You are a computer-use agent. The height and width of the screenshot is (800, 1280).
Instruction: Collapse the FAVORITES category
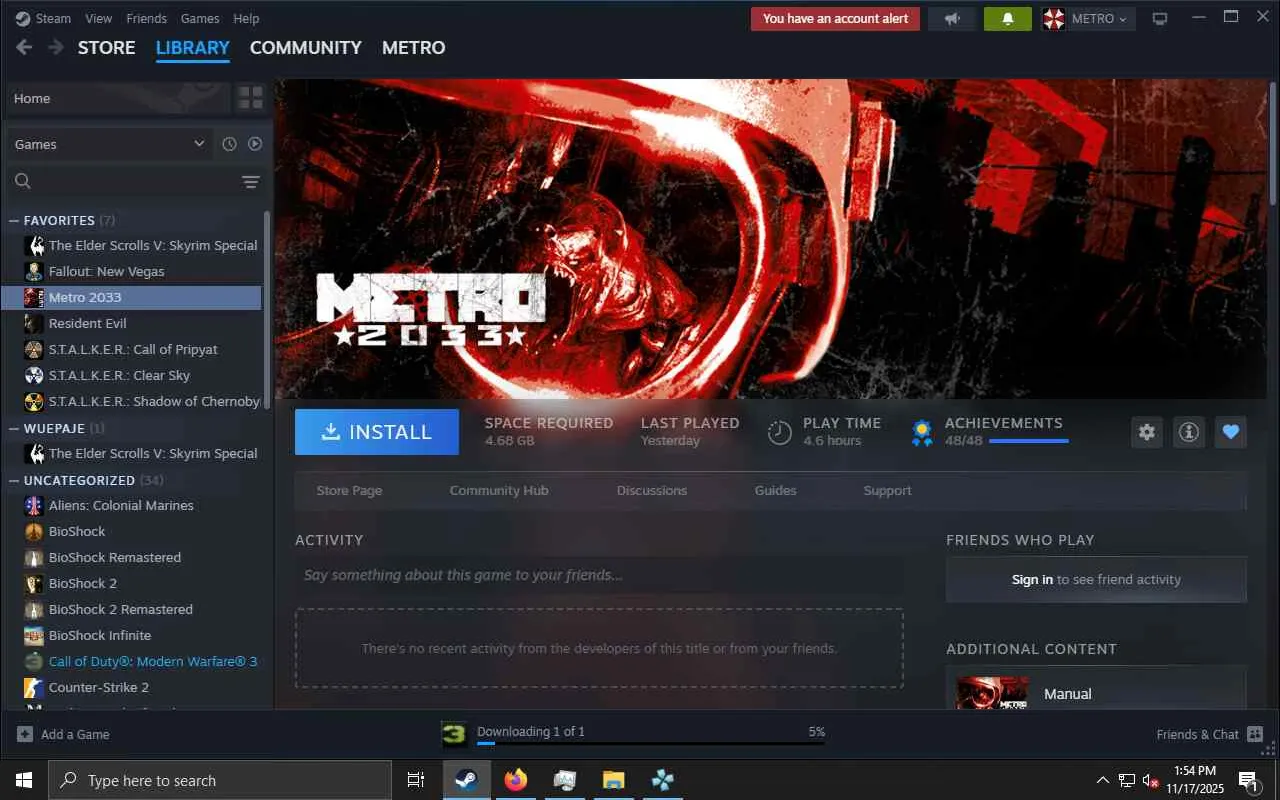[x=14, y=220]
